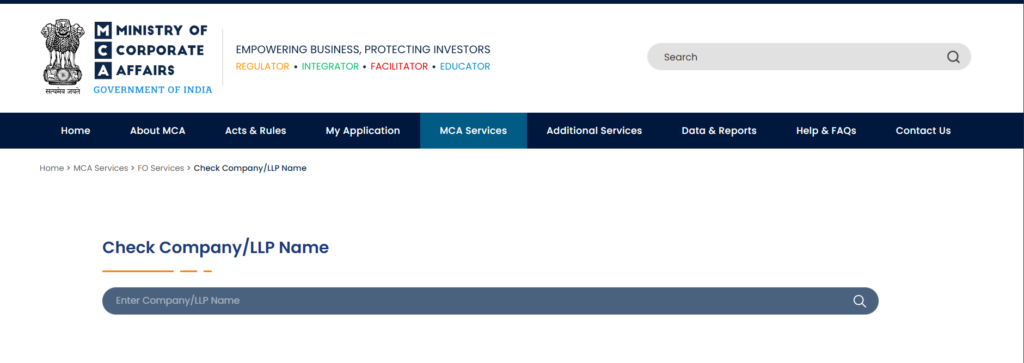Click the Check Company/LLP Name breadcrumb
The width and height of the screenshot is (1024, 363).
click(x=250, y=168)
